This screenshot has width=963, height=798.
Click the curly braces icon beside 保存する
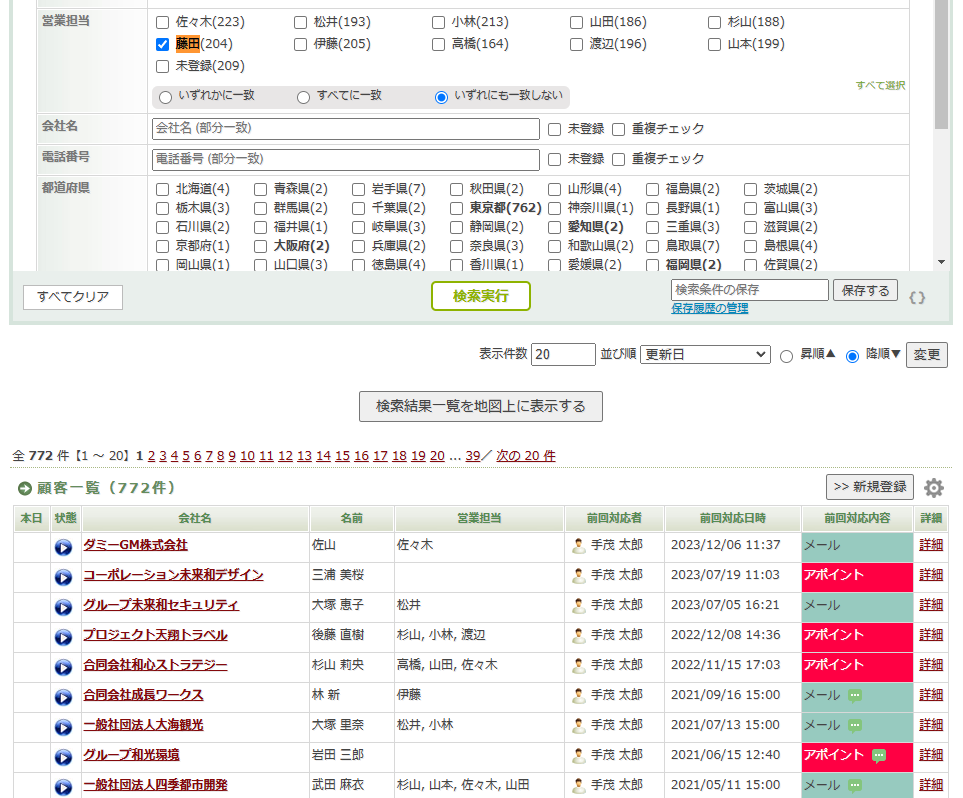click(x=917, y=297)
